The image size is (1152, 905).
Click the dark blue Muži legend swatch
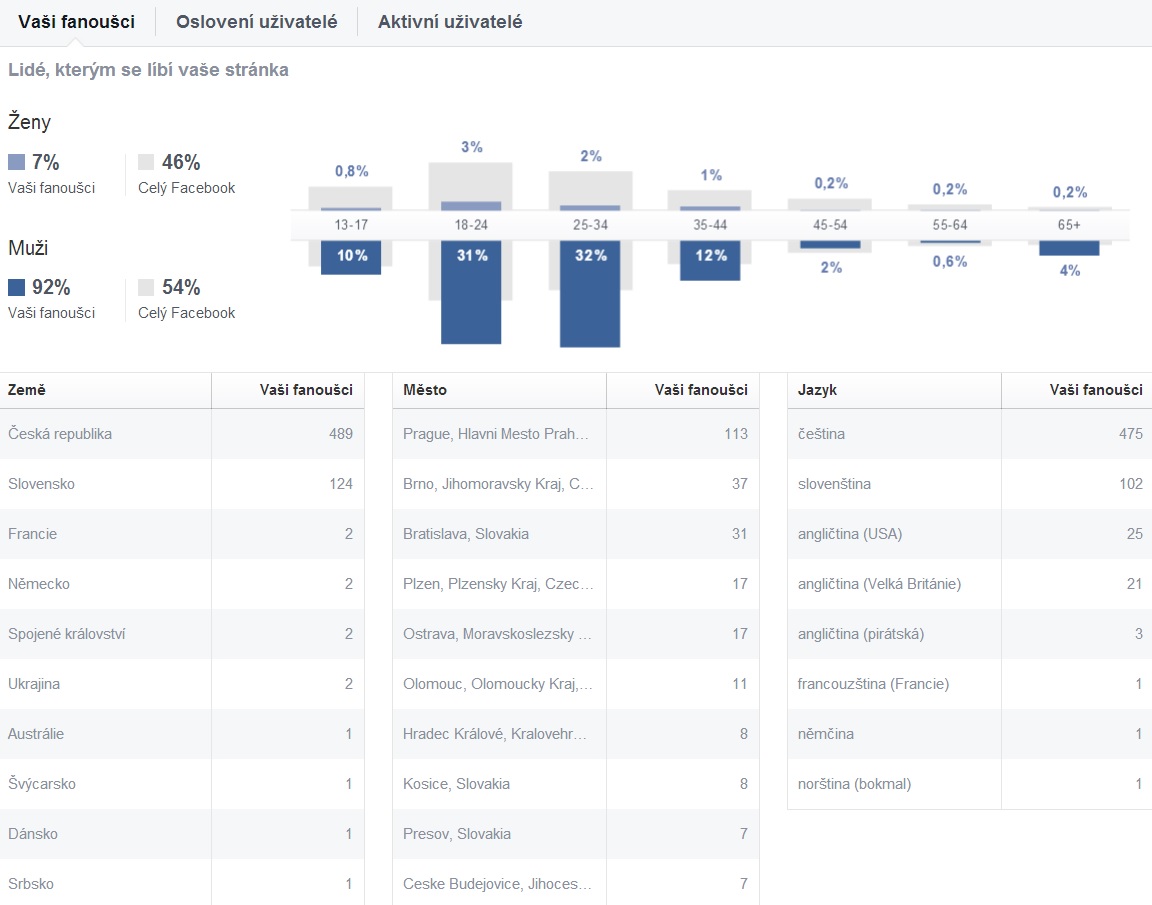16,286
